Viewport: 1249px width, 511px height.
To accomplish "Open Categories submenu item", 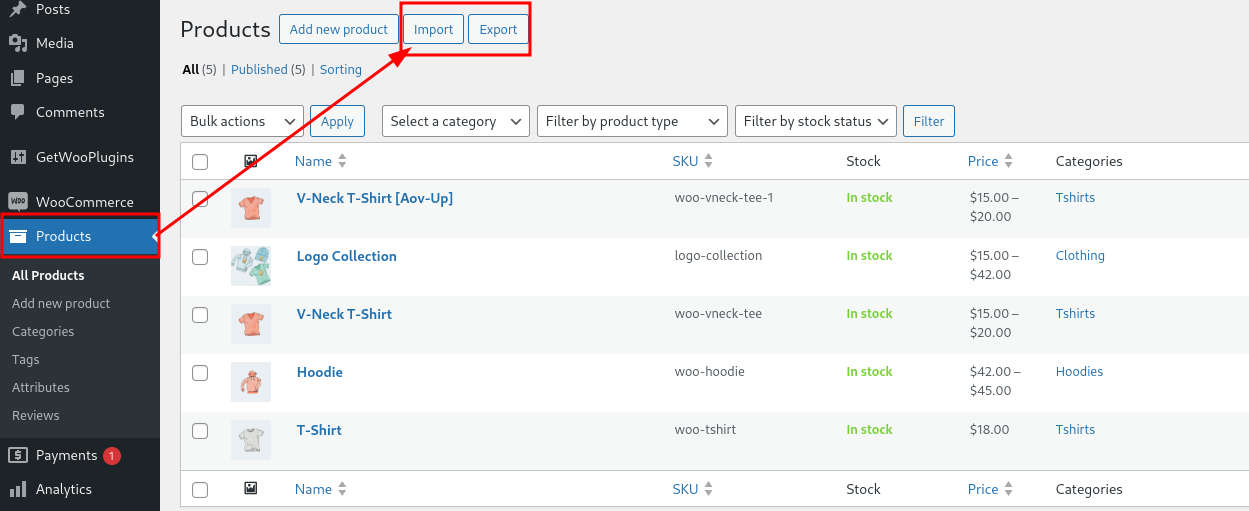I will coord(43,331).
